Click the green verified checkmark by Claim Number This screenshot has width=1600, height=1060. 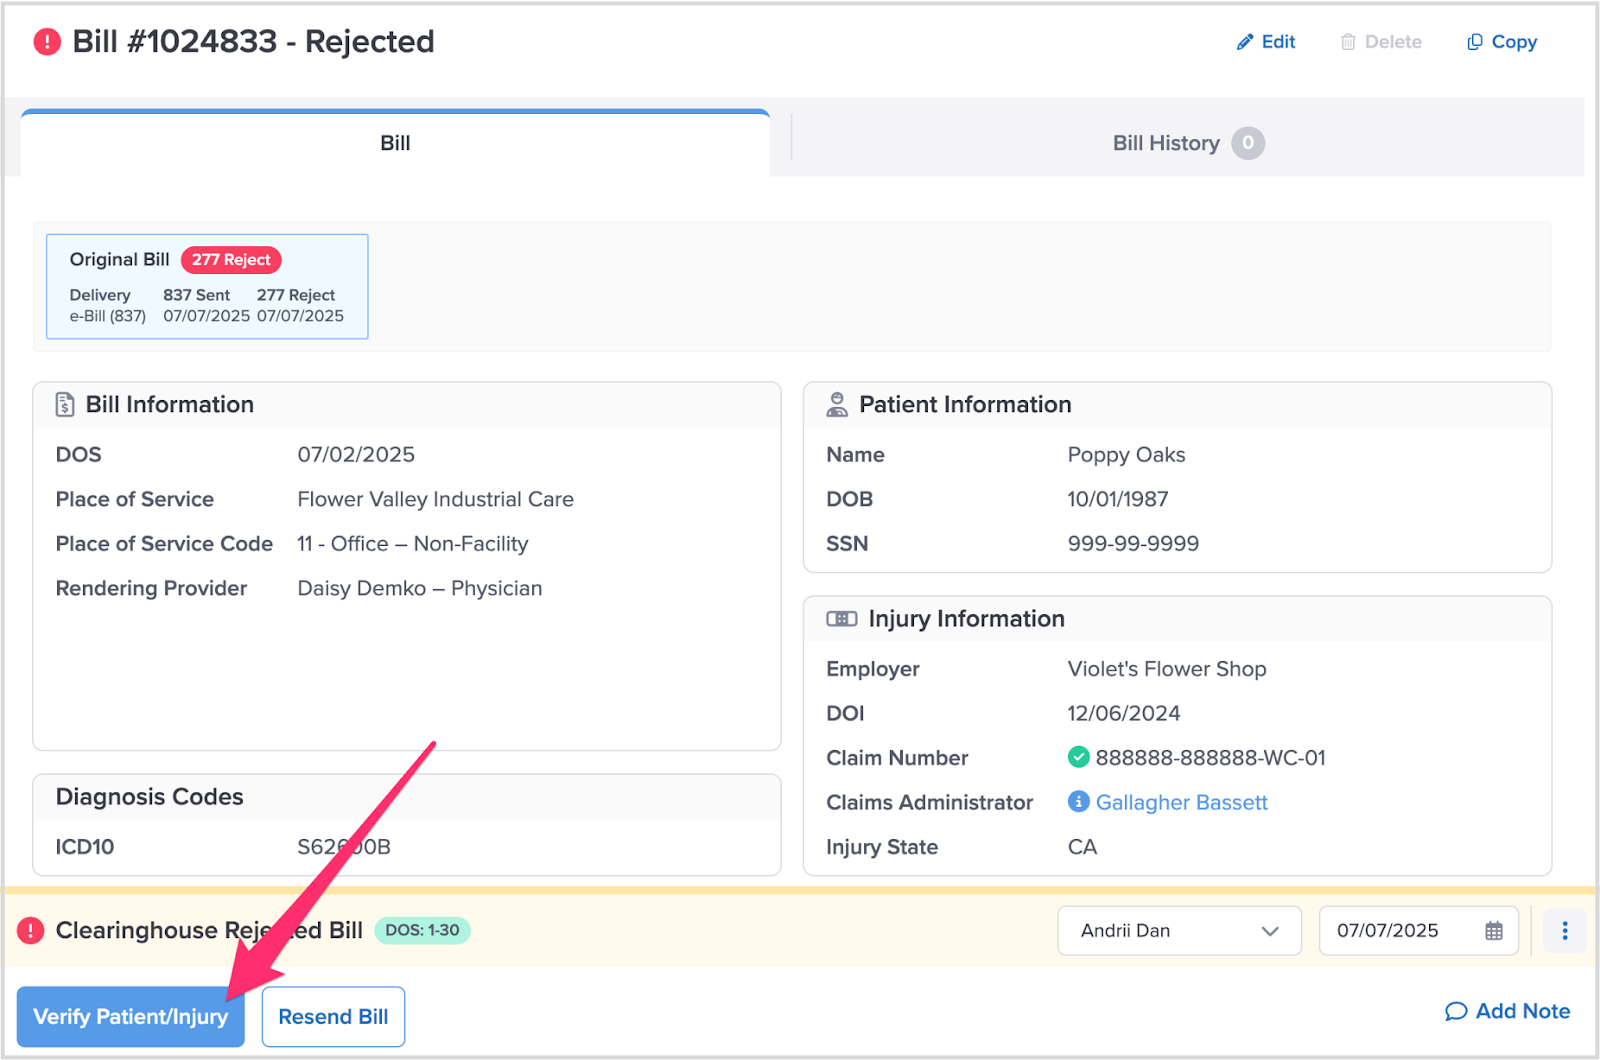[x=1078, y=757]
